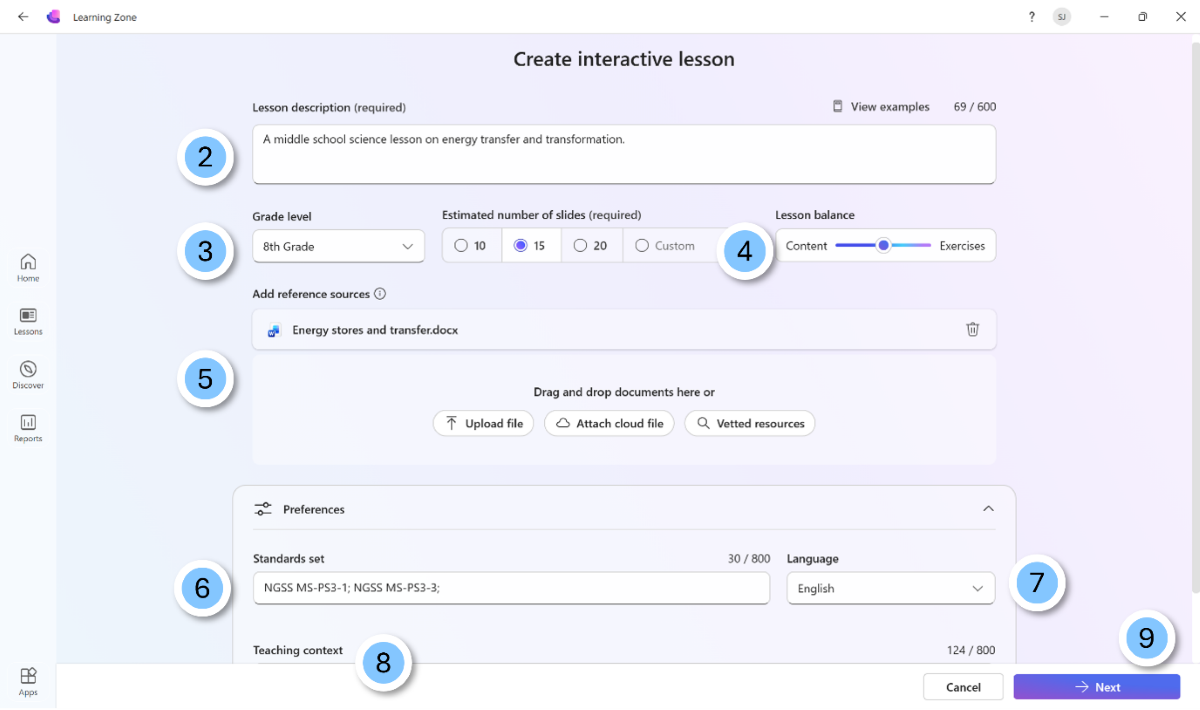The image size is (1200, 710).
Task: Select 15 slides option
Action: tap(531, 246)
